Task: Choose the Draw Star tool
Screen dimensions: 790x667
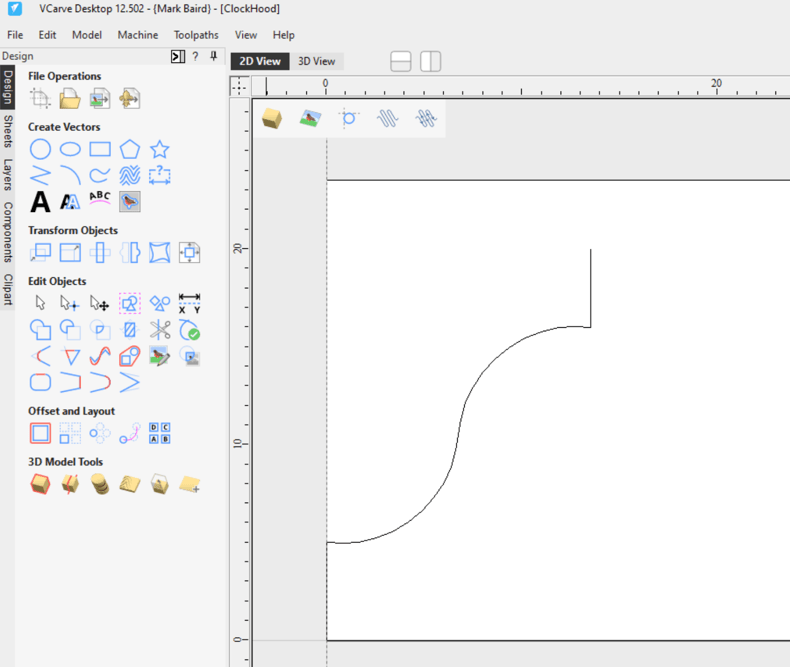Action: point(159,150)
